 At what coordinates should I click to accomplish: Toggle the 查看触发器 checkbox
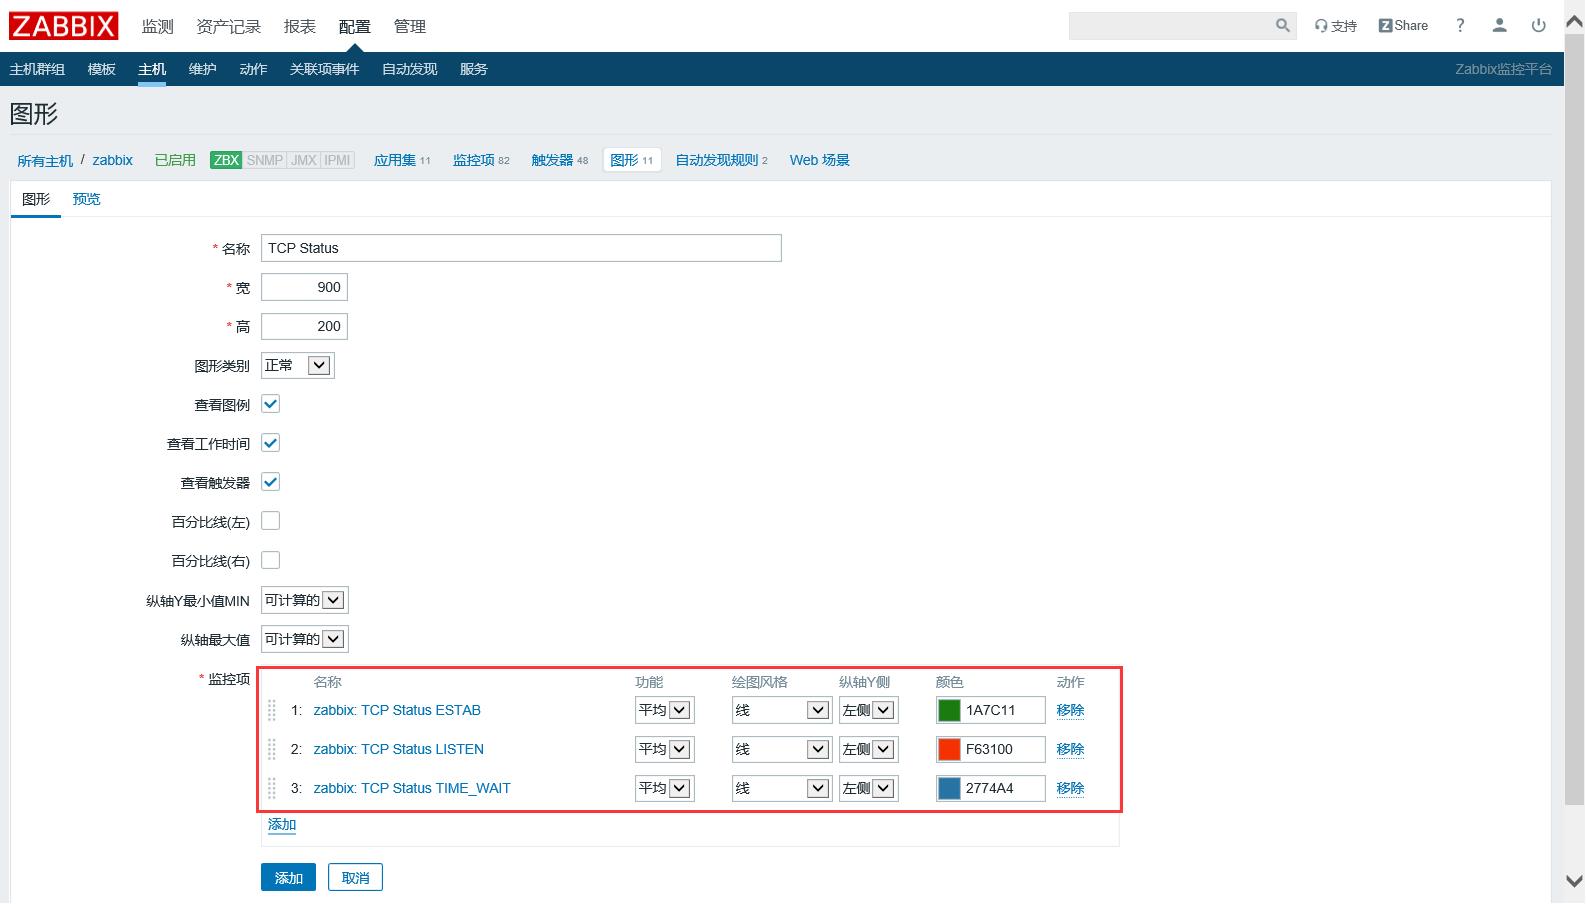tap(270, 482)
